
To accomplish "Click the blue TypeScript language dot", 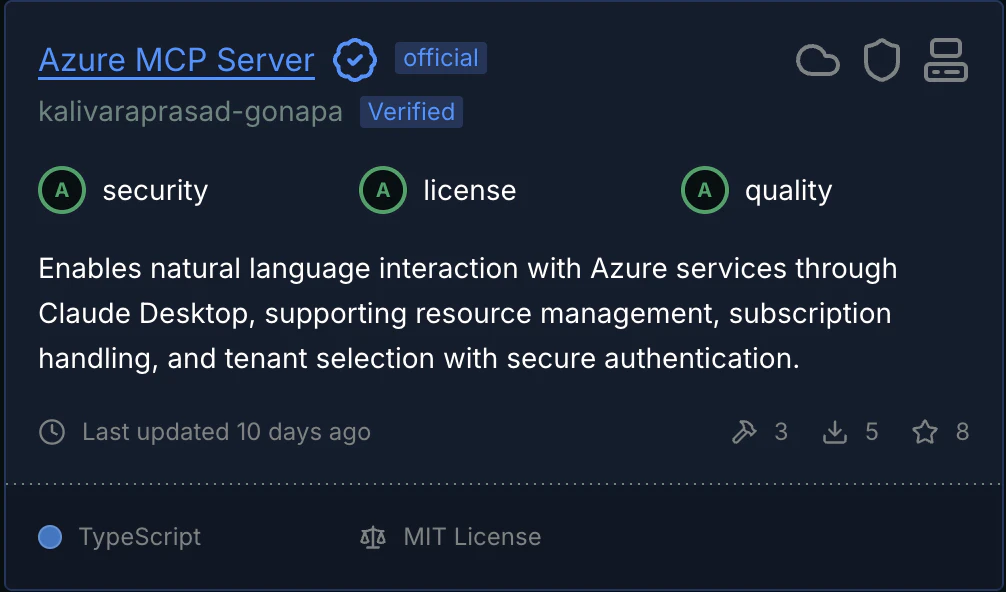I will click(x=50, y=537).
